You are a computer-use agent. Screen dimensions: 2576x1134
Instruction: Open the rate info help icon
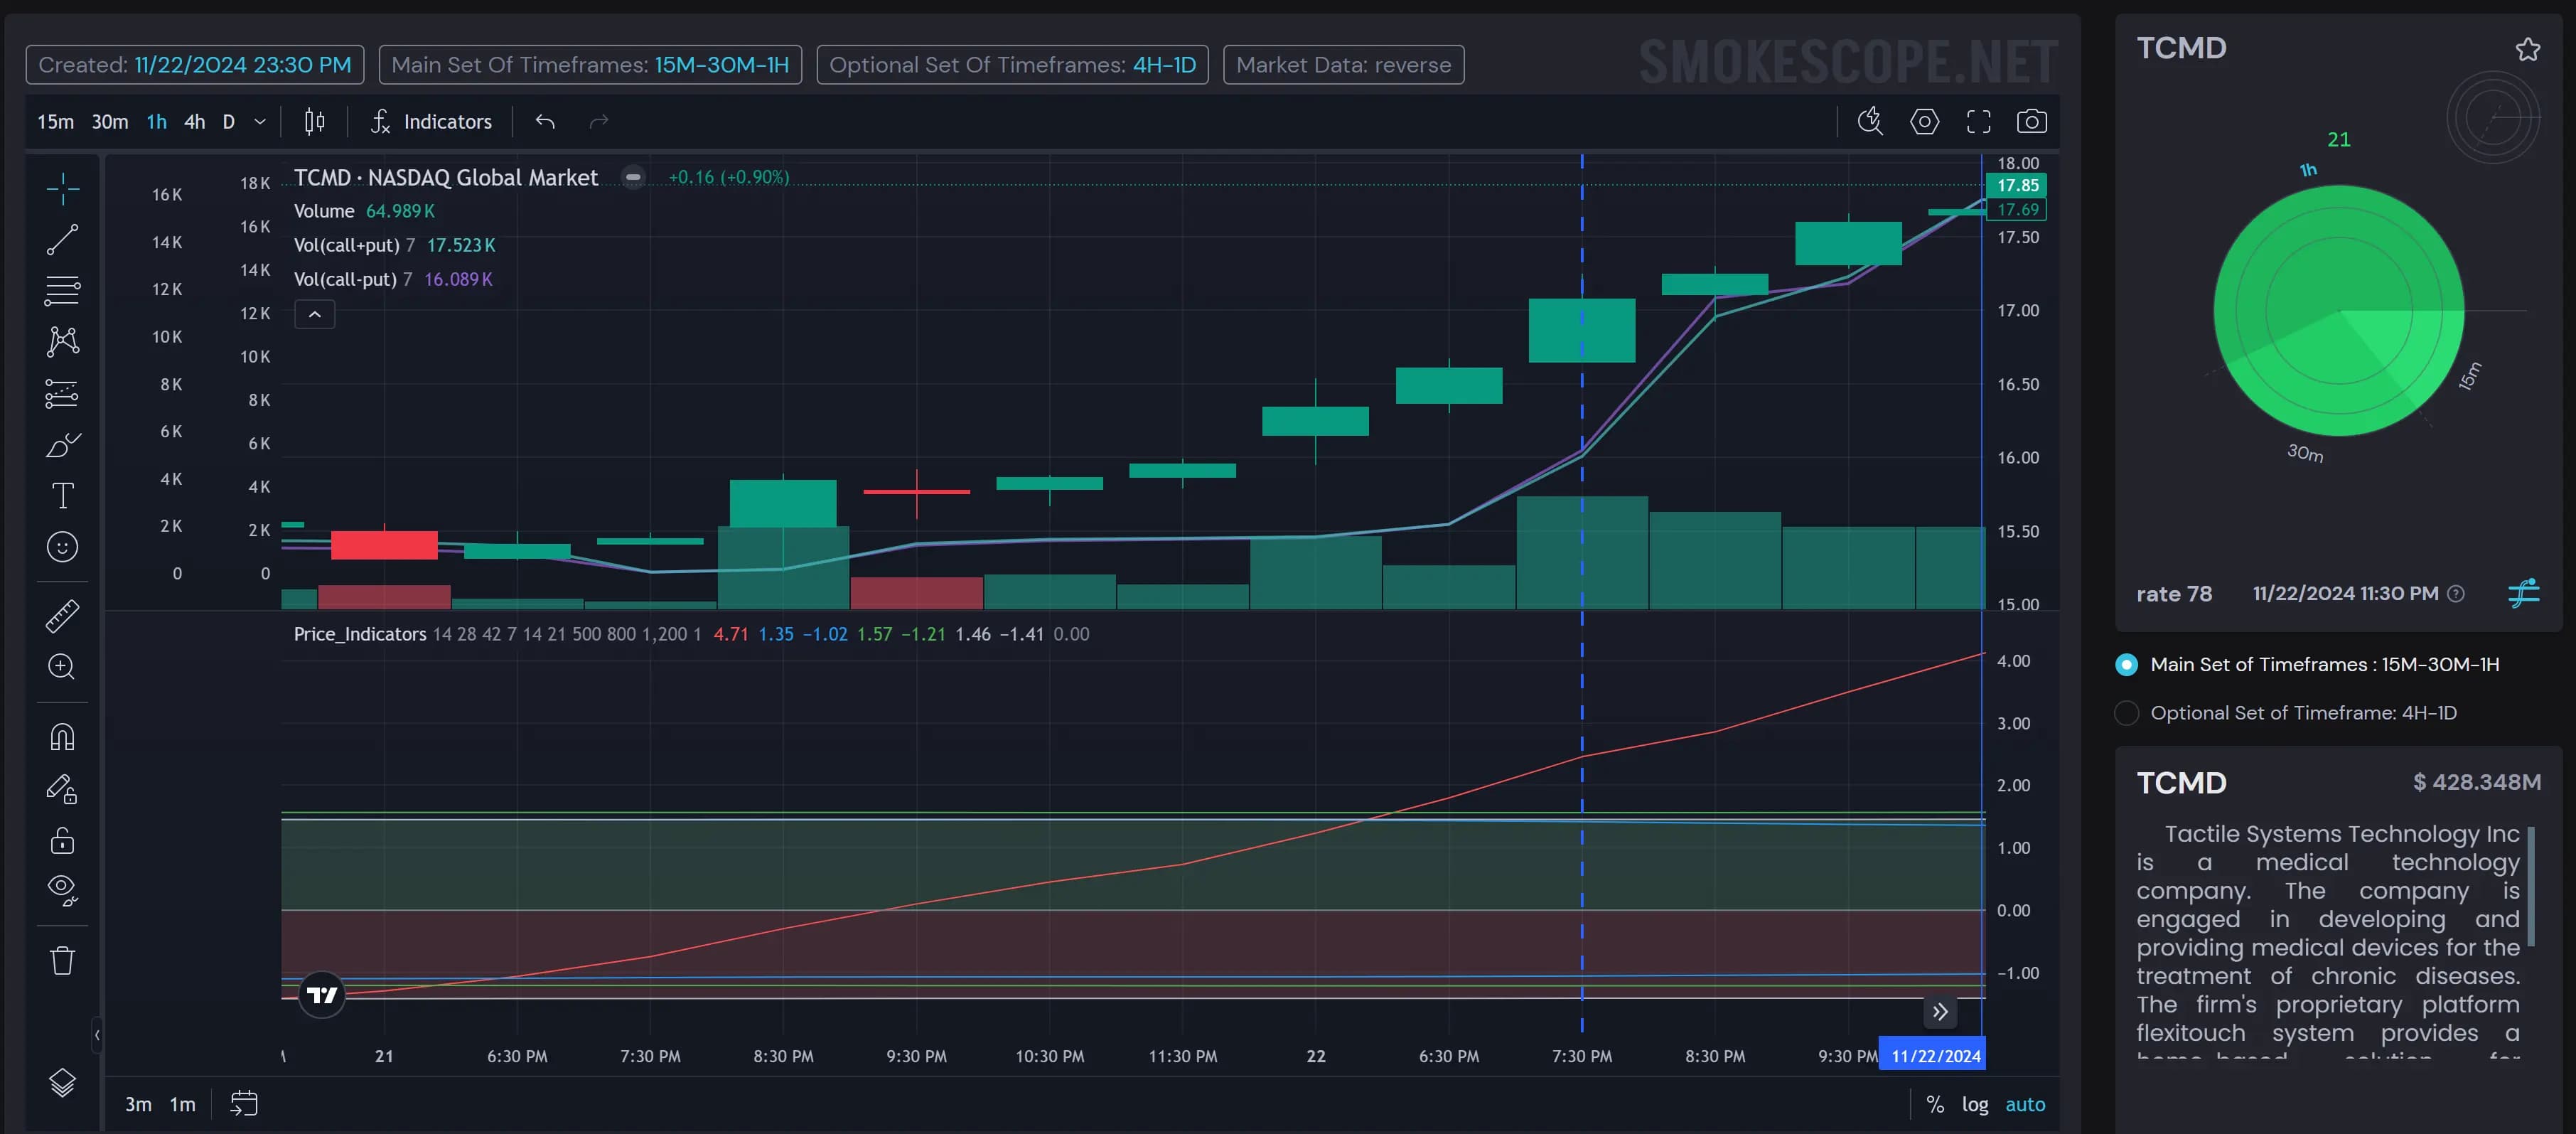[2455, 594]
